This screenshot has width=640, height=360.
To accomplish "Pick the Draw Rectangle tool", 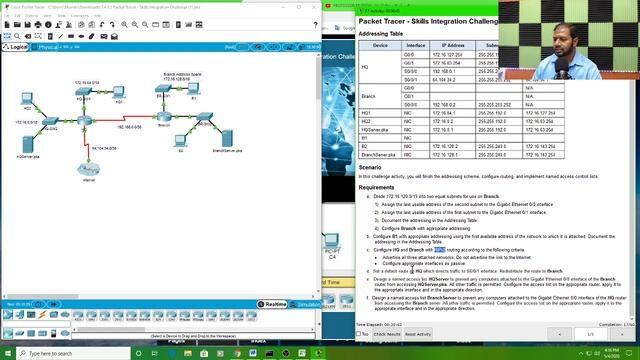I will pyautogui.click(x=71, y=36).
